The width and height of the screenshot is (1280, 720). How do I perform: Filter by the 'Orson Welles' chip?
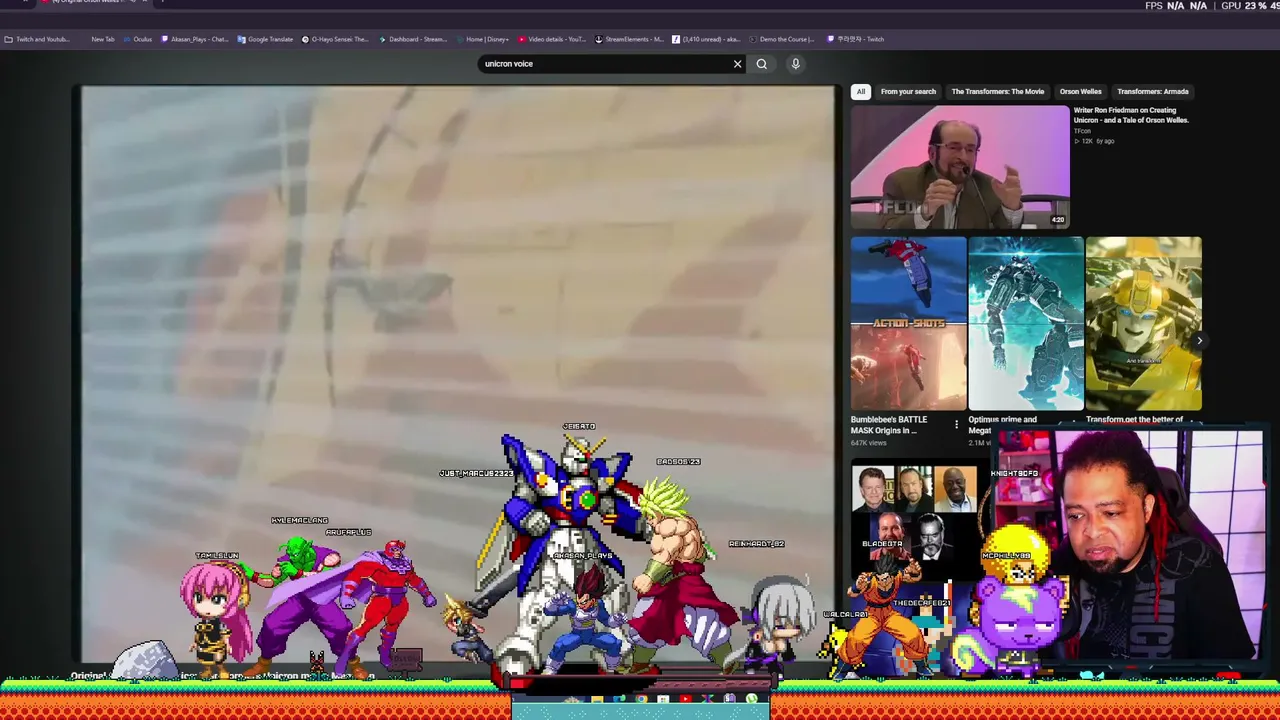(x=1080, y=92)
